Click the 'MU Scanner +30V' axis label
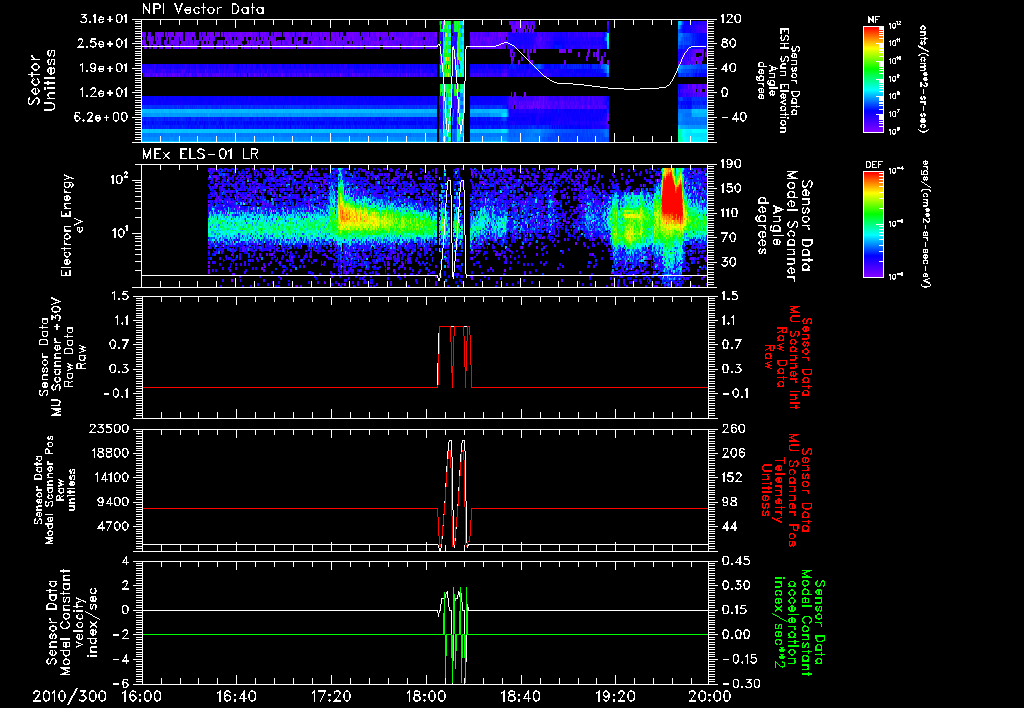Viewport: 1024px width, 708px height. [x=57, y=357]
